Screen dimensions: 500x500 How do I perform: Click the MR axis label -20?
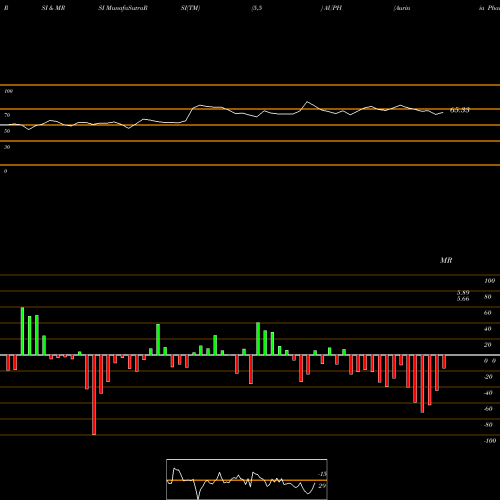pyautogui.click(x=488, y=377)
